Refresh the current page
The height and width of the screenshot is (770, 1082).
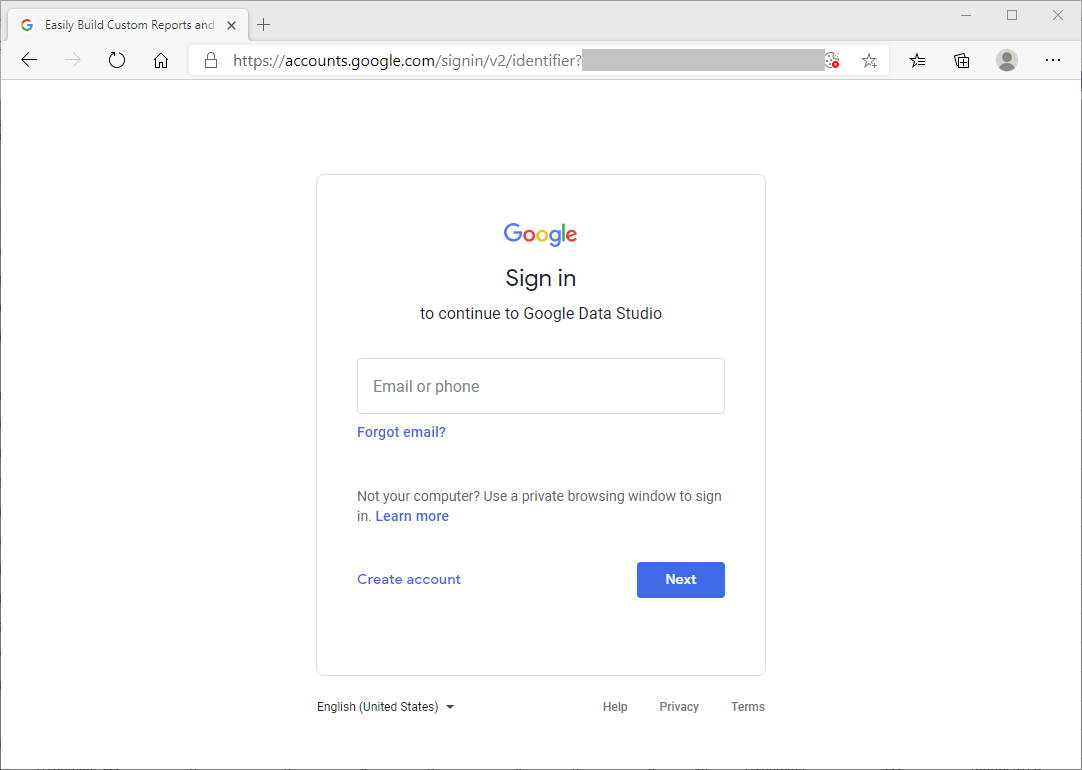point(117,60)
